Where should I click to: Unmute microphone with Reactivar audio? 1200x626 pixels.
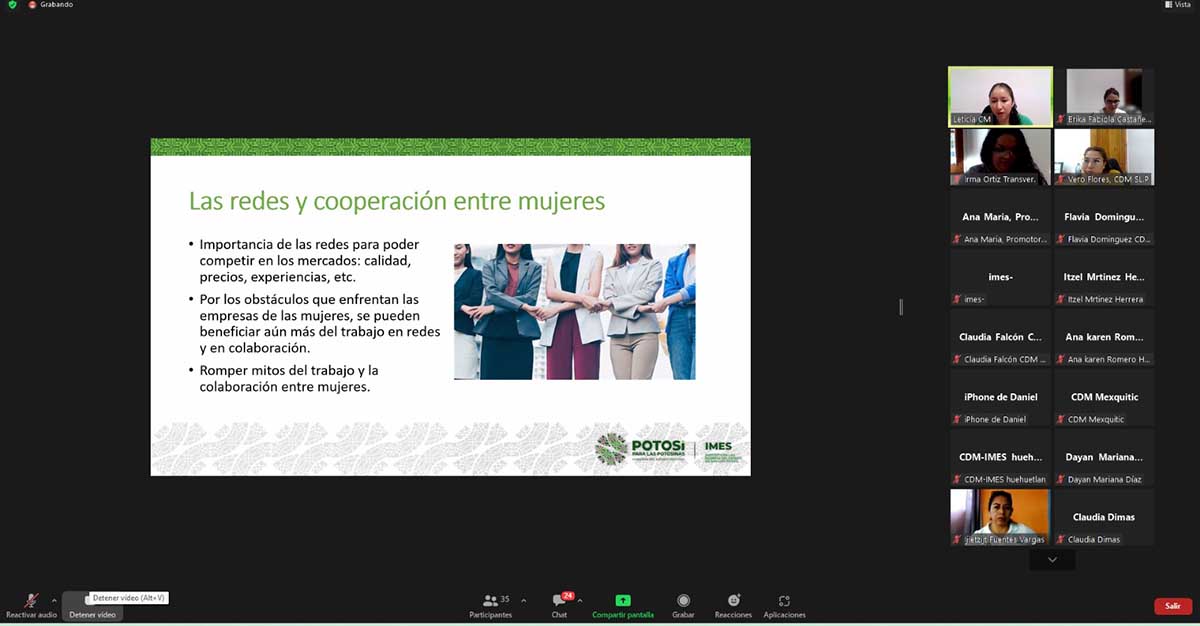pyautogui.click(x=31, y=603)
